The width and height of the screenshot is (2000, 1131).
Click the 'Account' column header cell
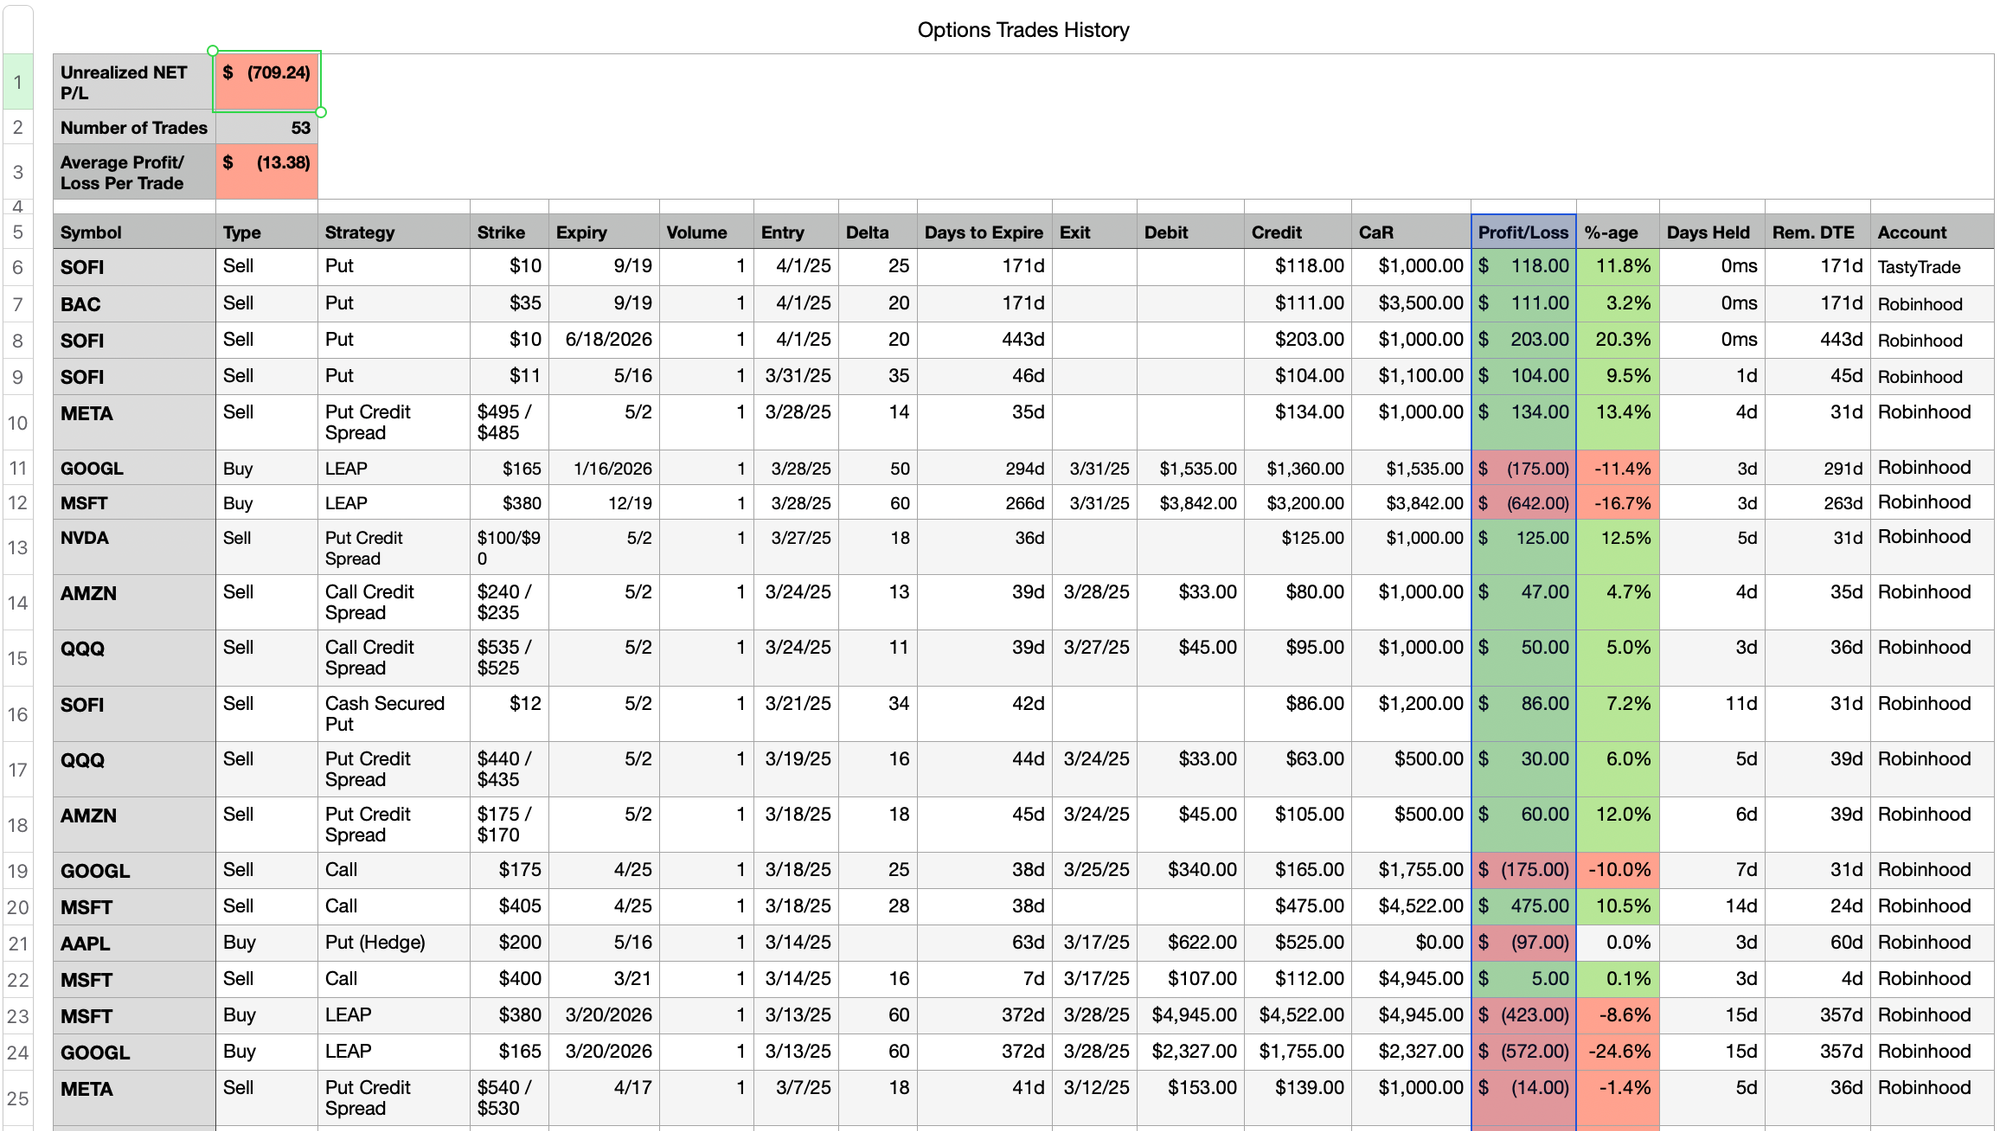[x=1932, y=232]
